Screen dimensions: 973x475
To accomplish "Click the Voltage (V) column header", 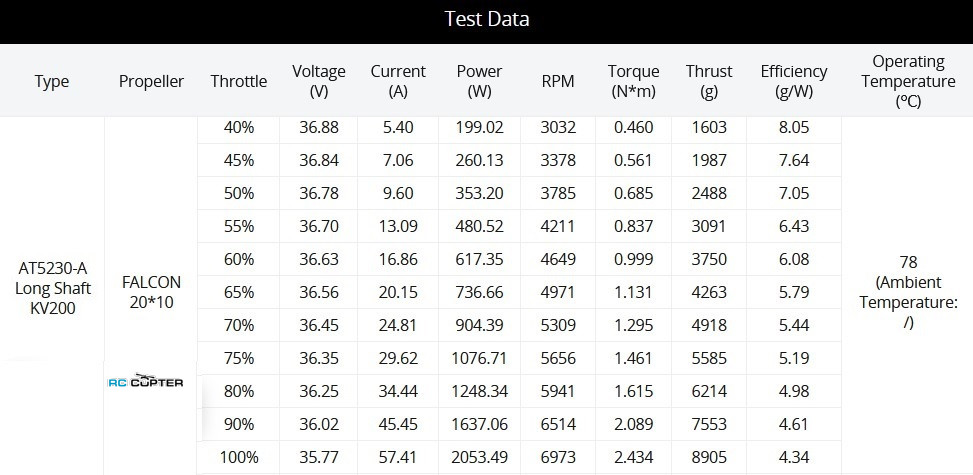I will (319, 81).
